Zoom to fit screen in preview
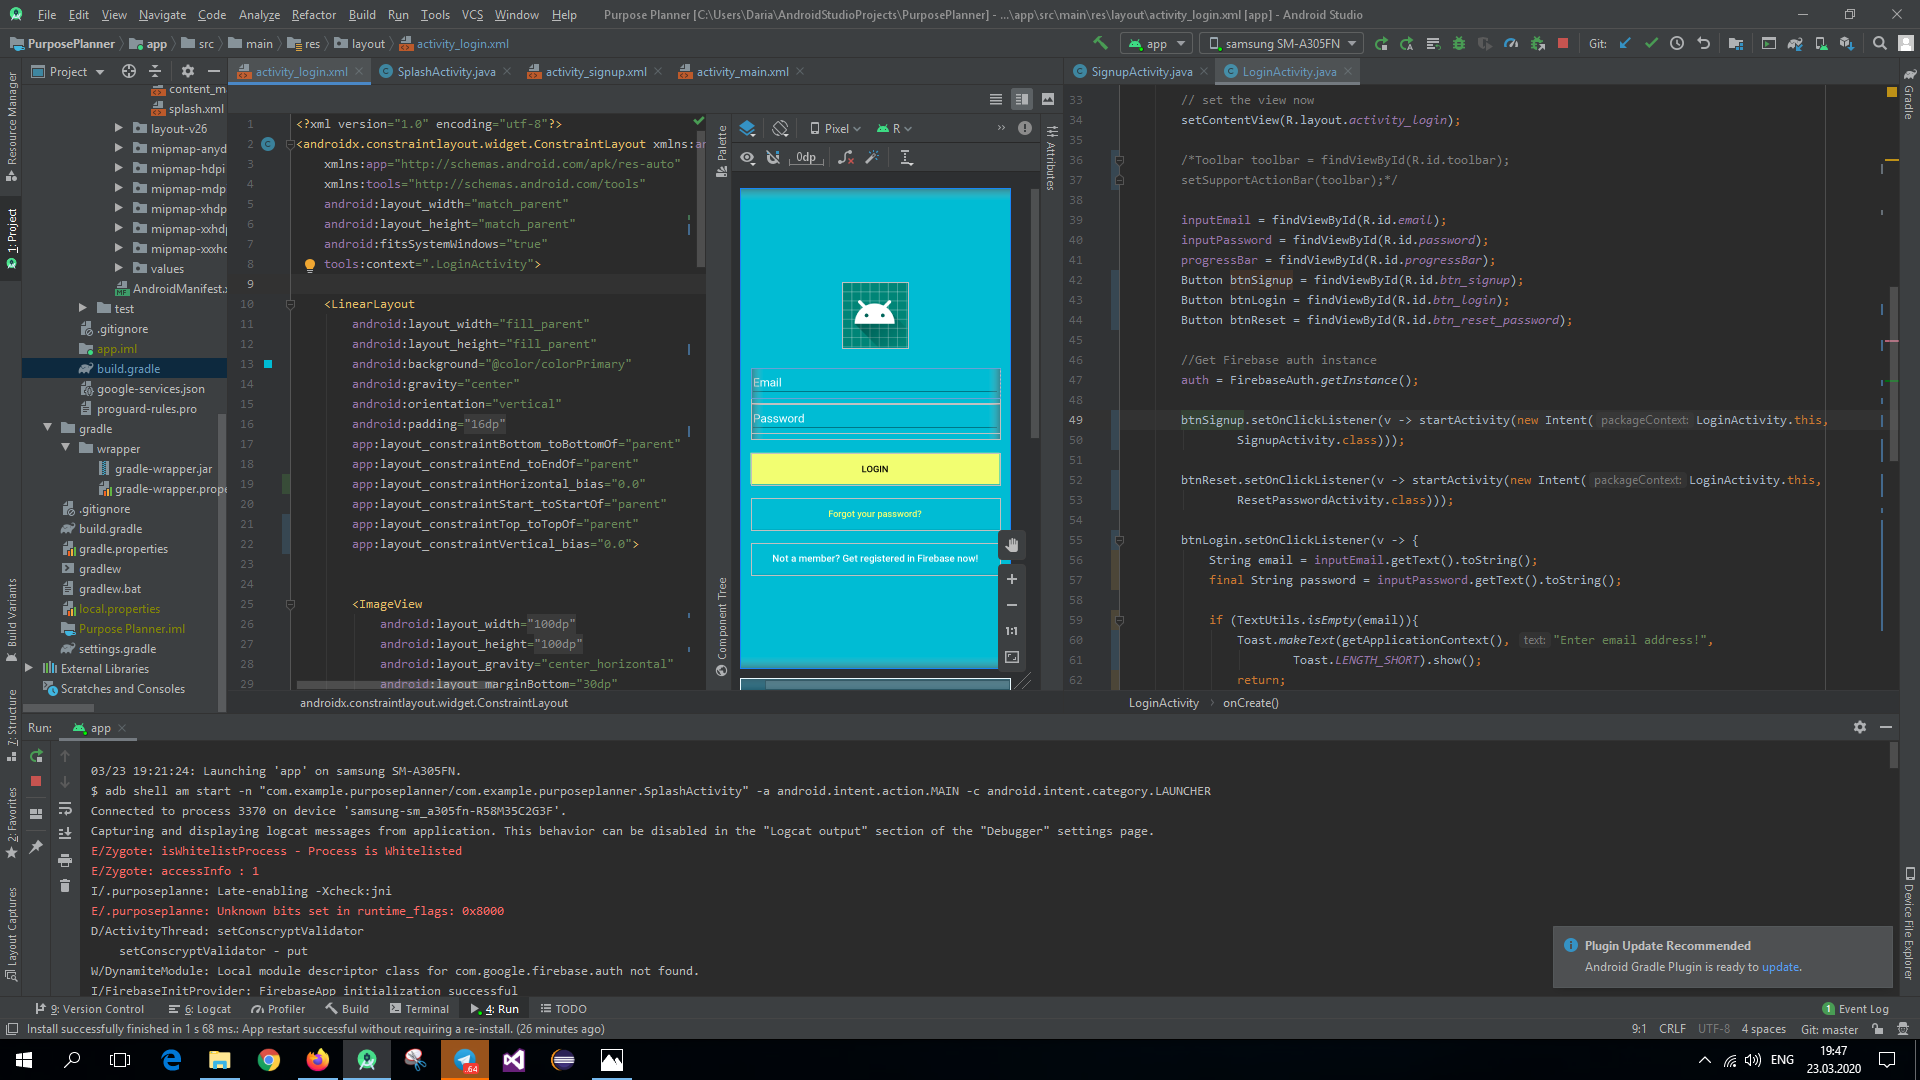 pos(1012,657)
